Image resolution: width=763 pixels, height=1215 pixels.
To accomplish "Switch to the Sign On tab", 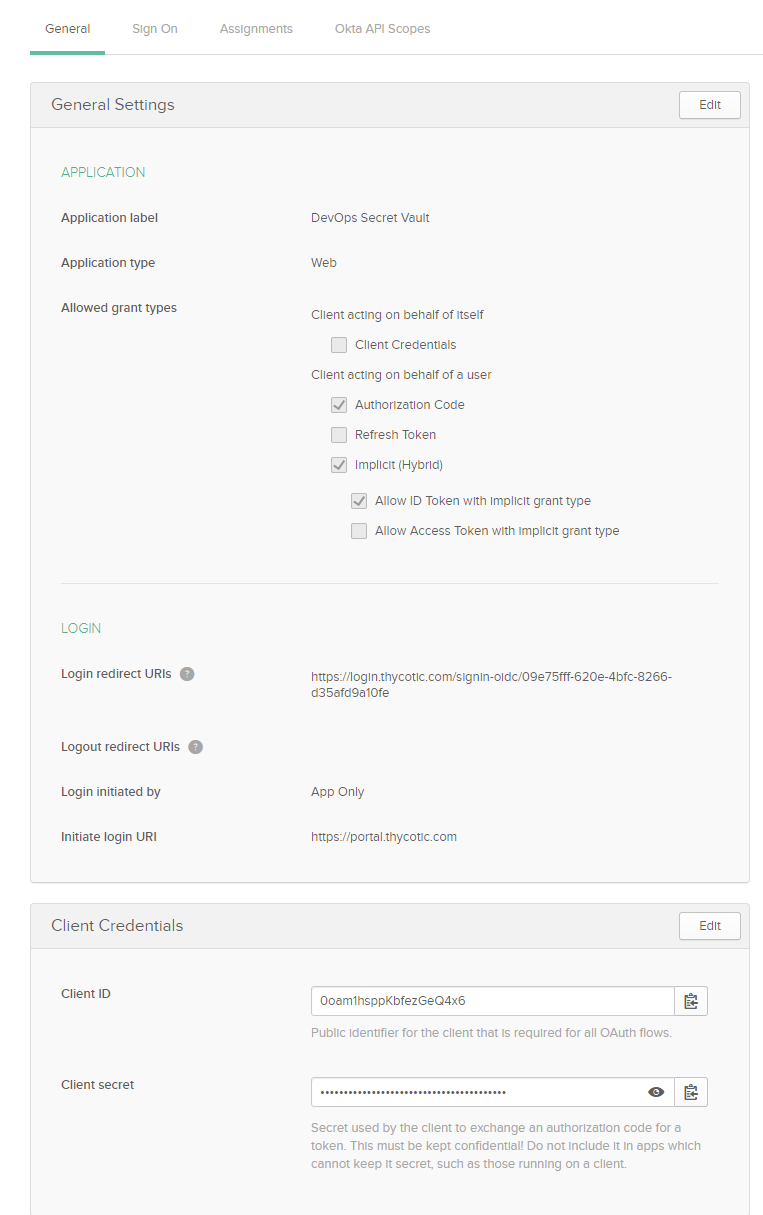I will pos(155,29).
